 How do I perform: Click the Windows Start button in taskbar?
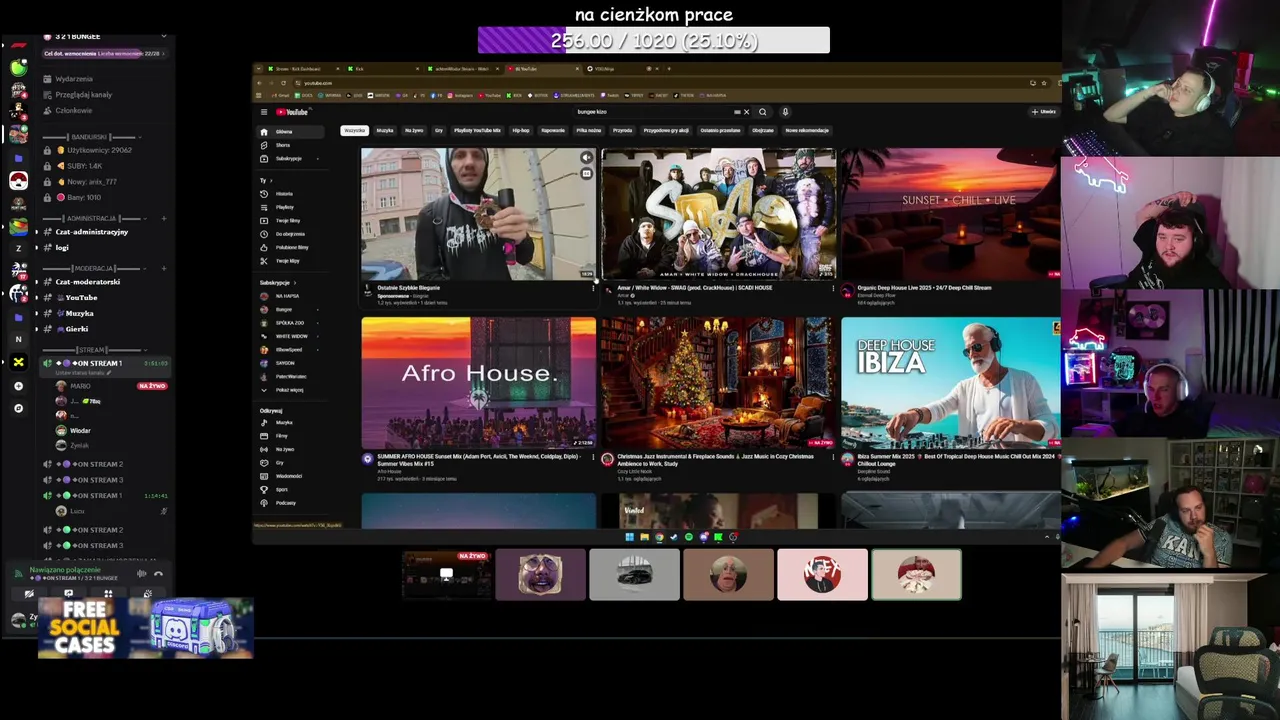[x=630, y=537]
